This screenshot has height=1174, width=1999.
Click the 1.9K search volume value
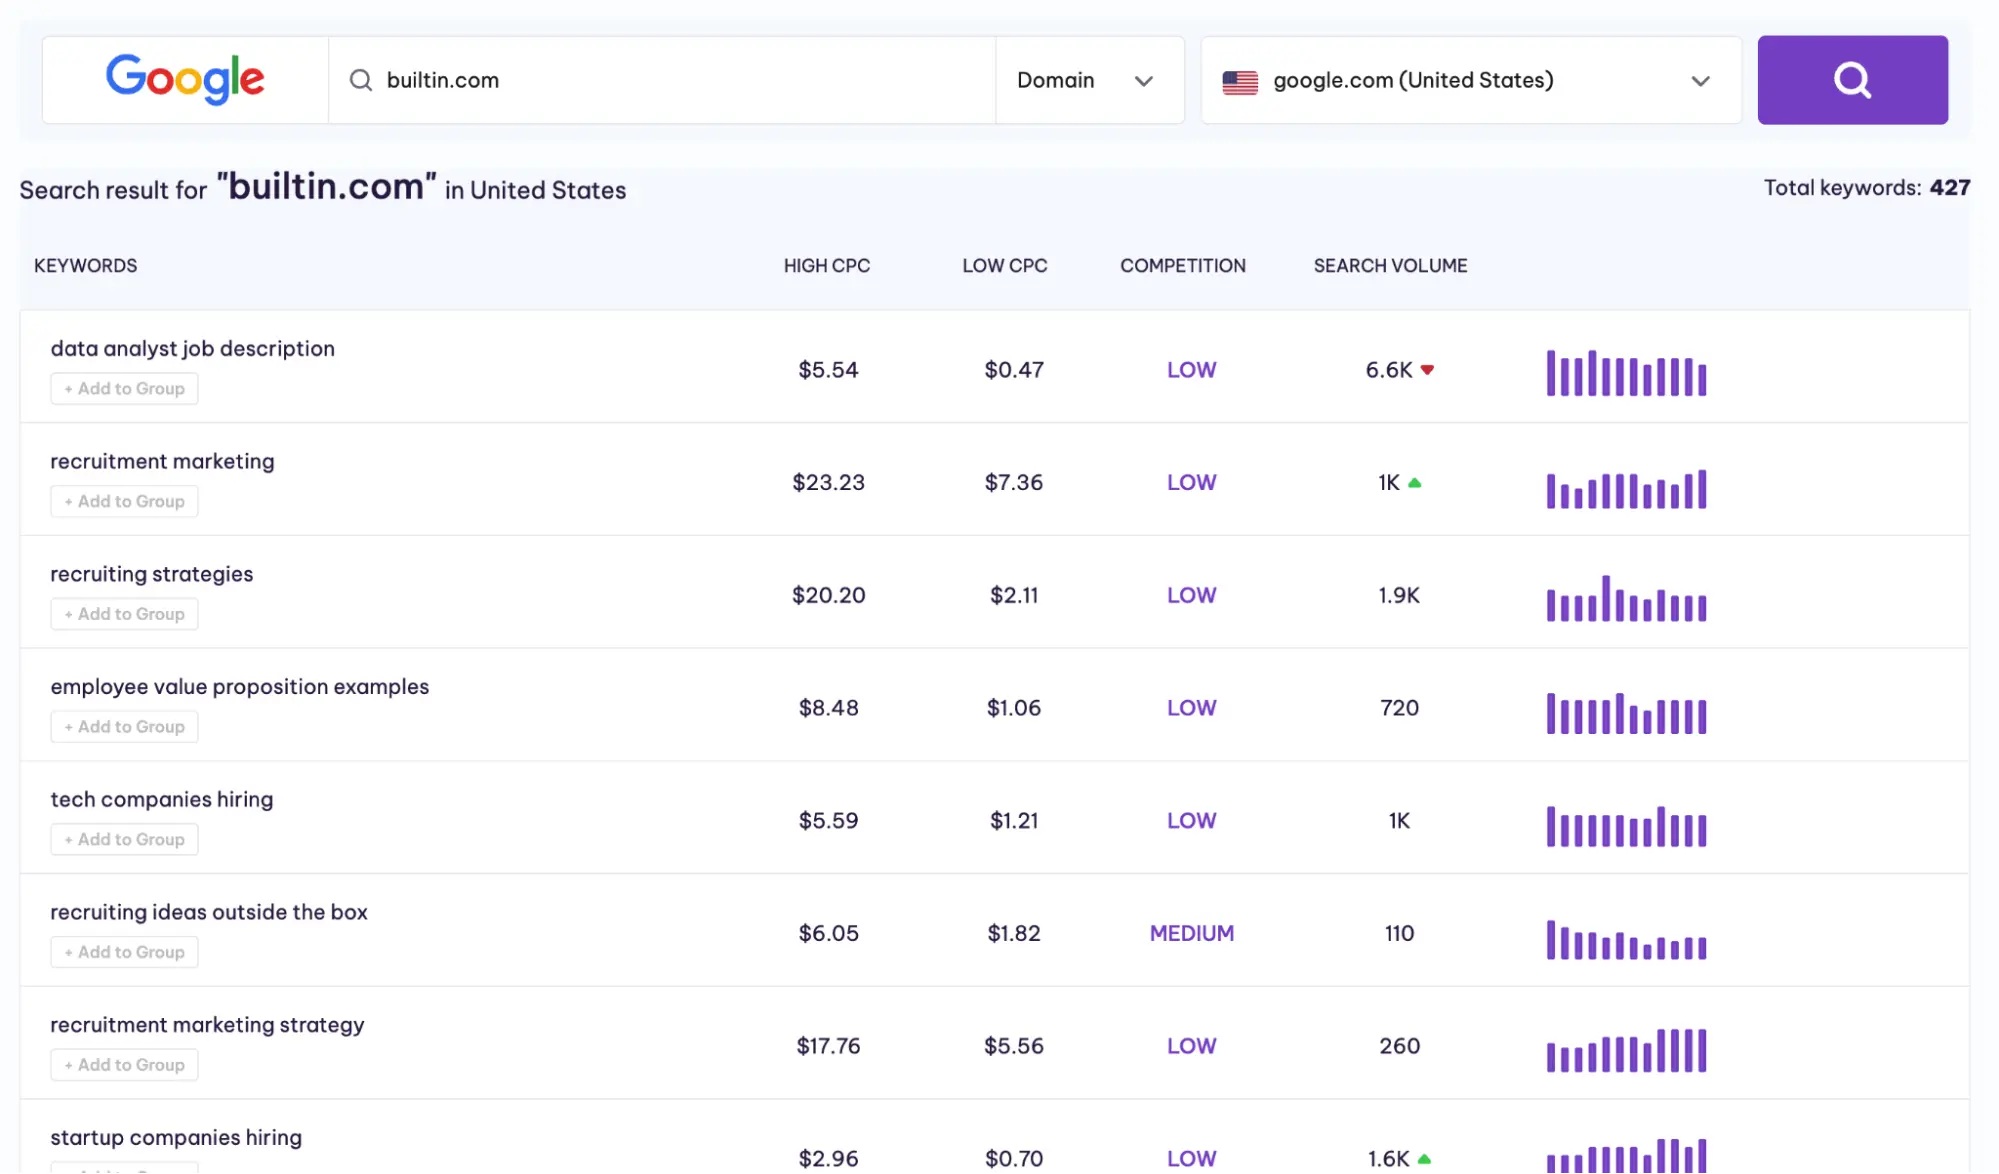pyautogui.click(x=1398, y=596)
